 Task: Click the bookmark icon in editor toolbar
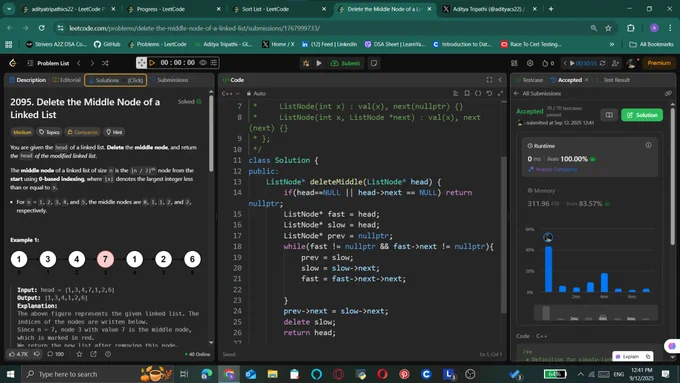(x=467, y=93)
